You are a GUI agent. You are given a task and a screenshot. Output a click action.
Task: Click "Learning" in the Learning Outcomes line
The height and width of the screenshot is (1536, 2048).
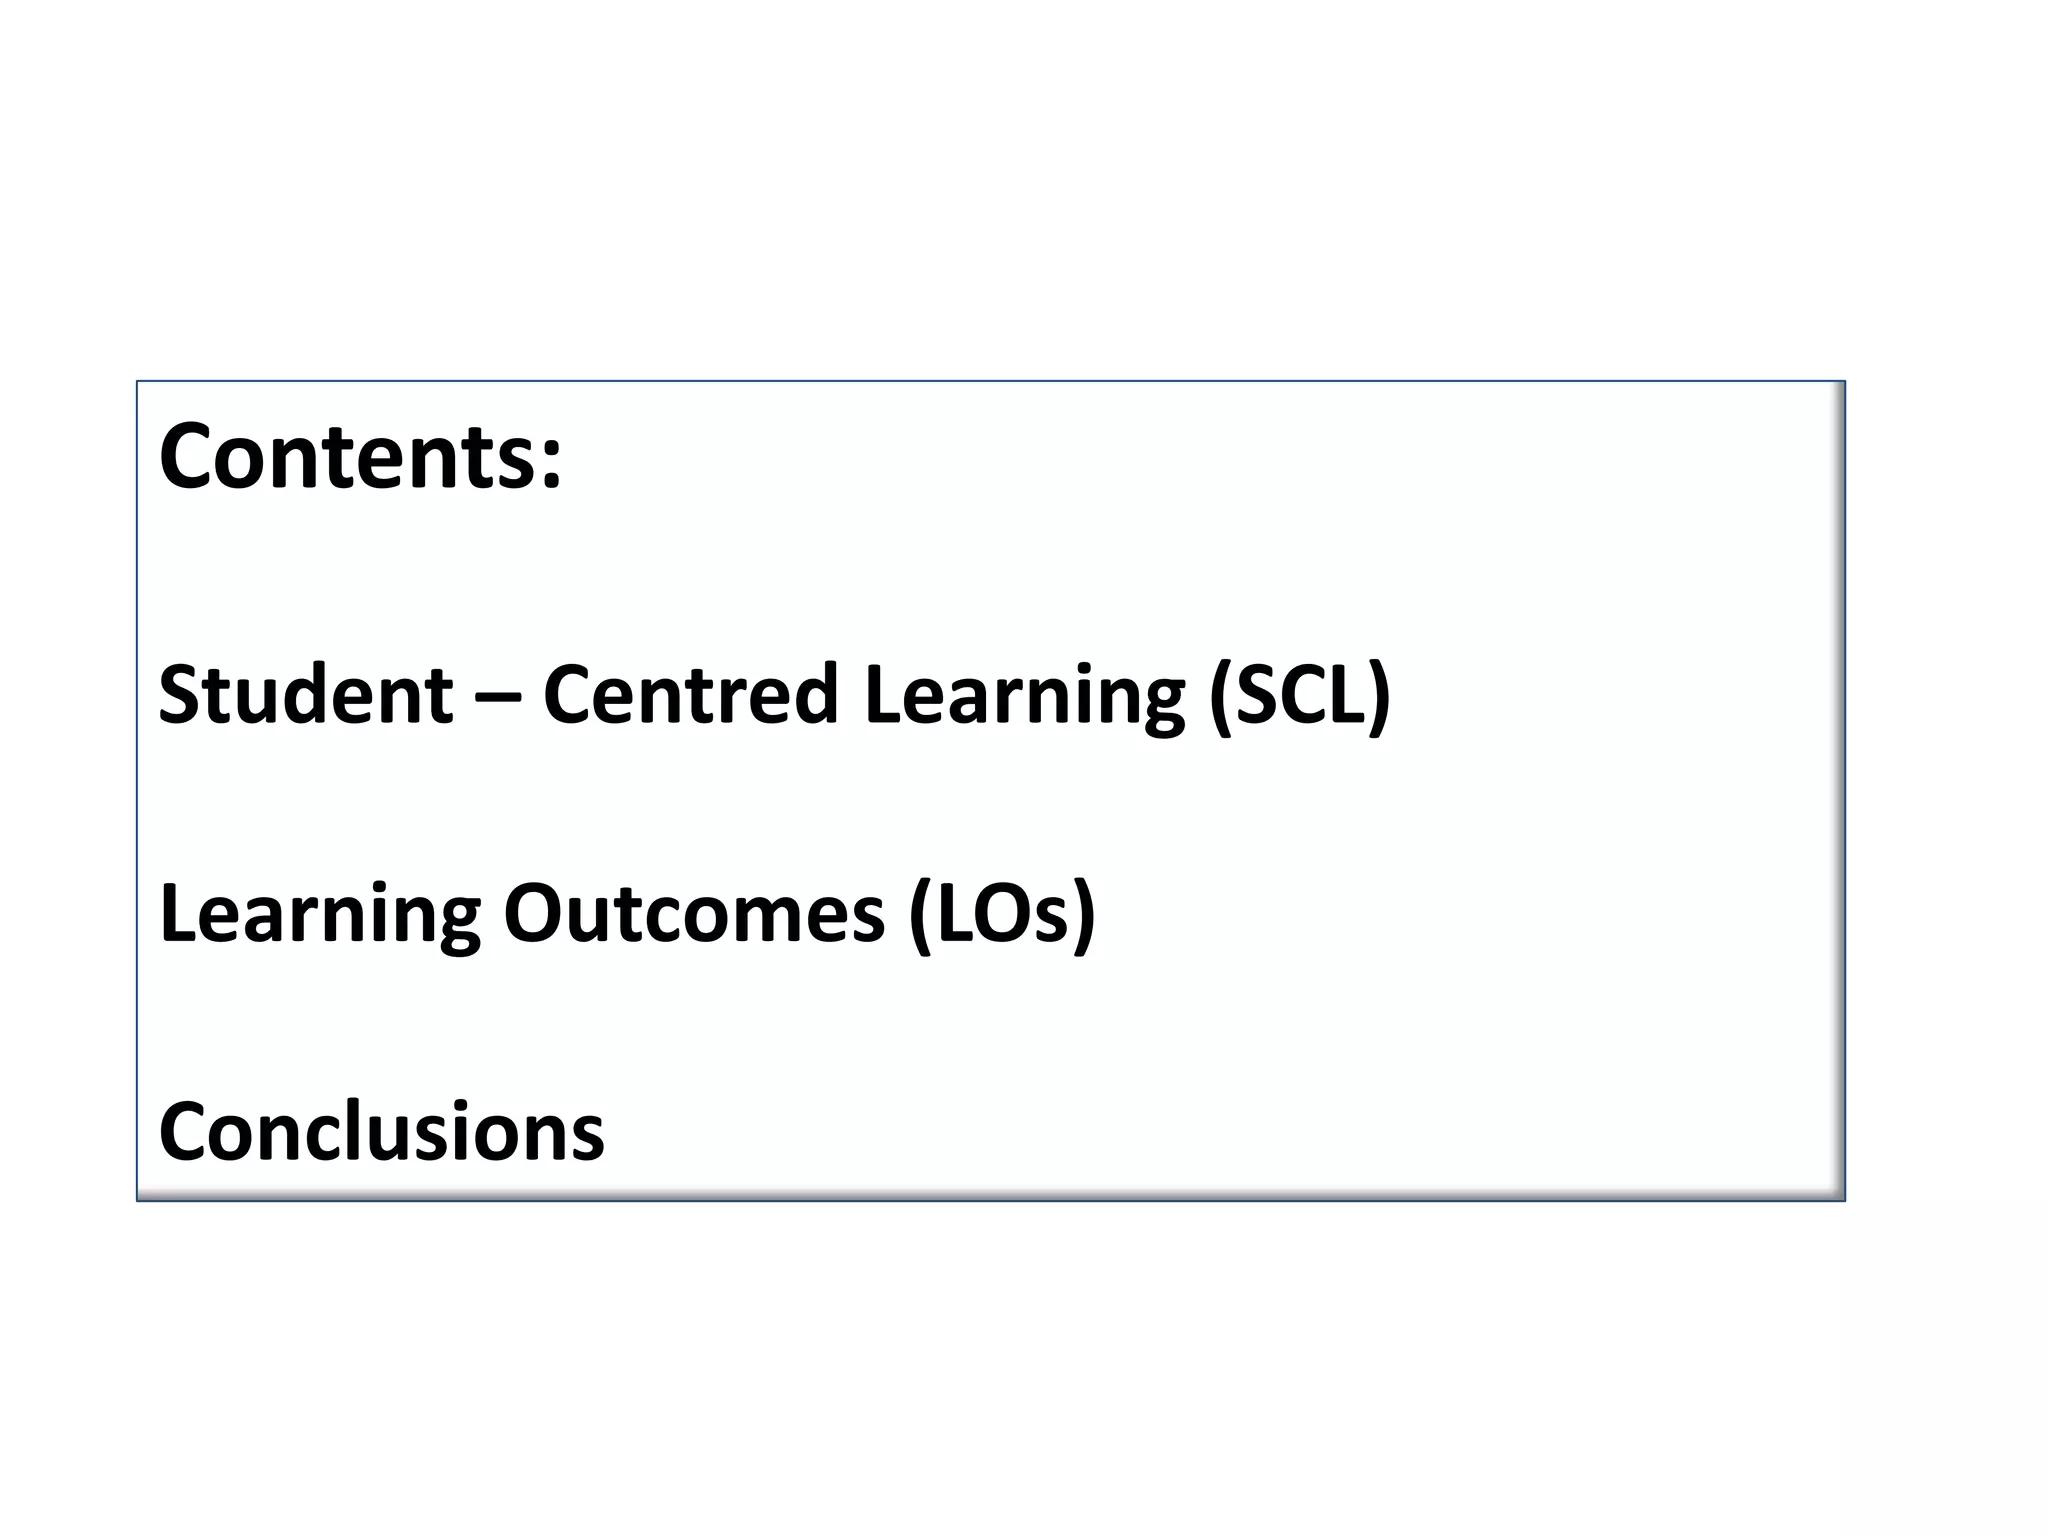pos(320,914)
